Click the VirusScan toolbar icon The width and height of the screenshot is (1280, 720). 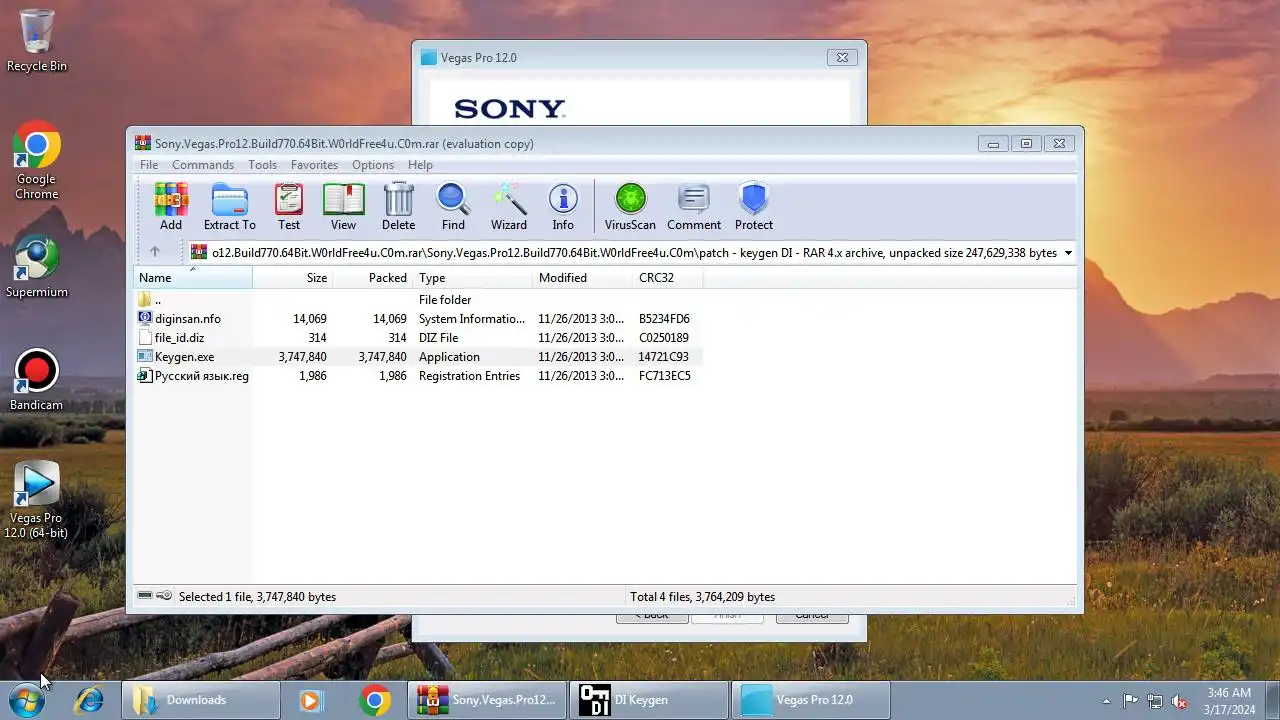pos(630,207)
